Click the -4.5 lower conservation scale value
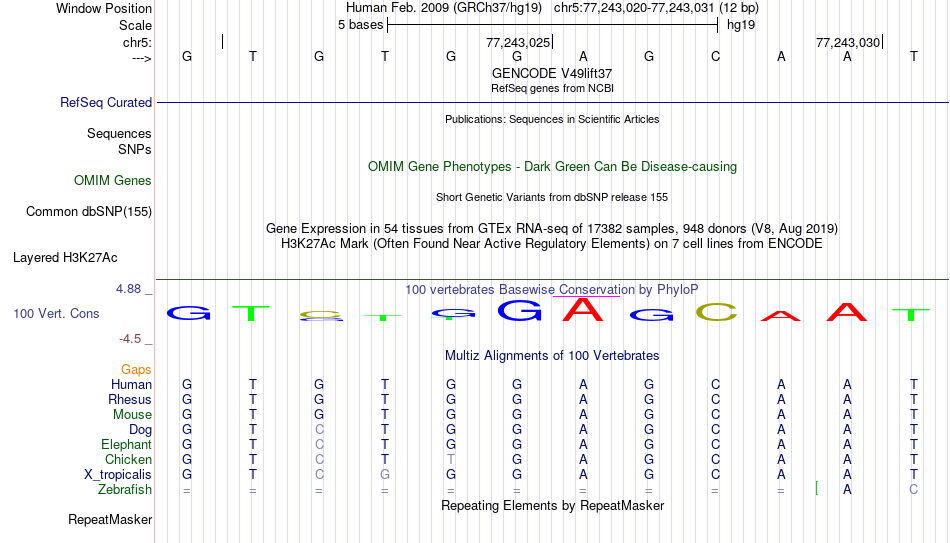Image resolution: width=950 pixels, height=543 pixels. (130, 339)
